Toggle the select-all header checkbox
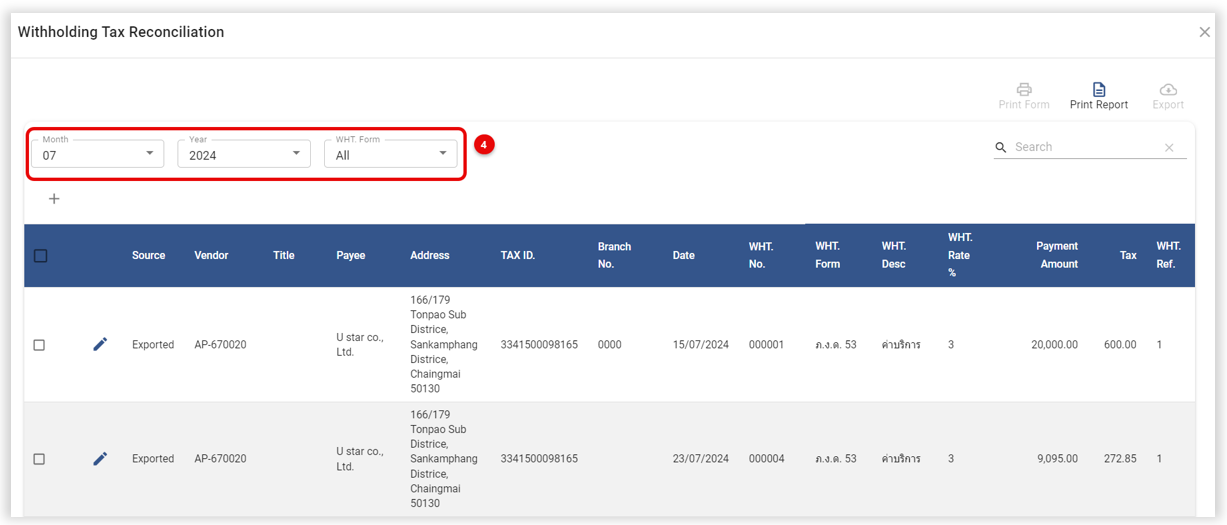The image size is (1227, 525). [41, 256]
